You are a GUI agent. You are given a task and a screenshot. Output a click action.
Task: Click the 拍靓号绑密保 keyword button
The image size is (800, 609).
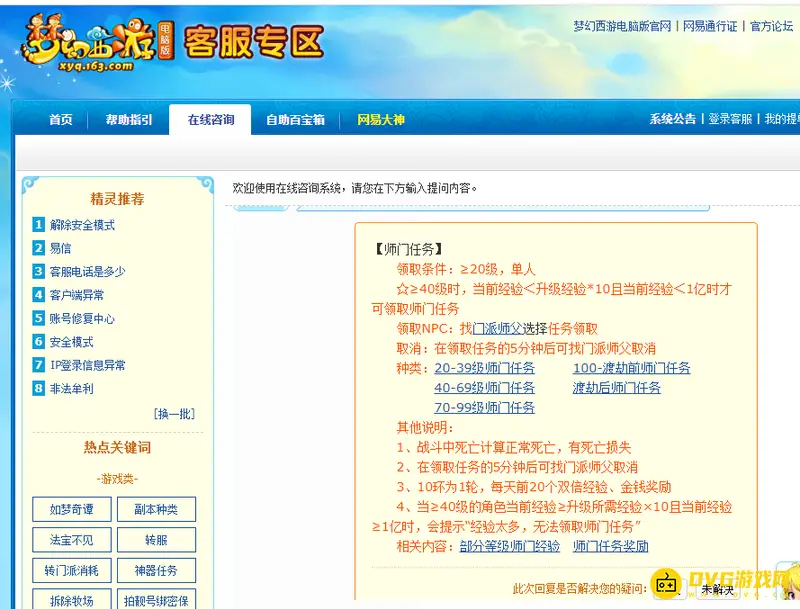pos(156,600)
